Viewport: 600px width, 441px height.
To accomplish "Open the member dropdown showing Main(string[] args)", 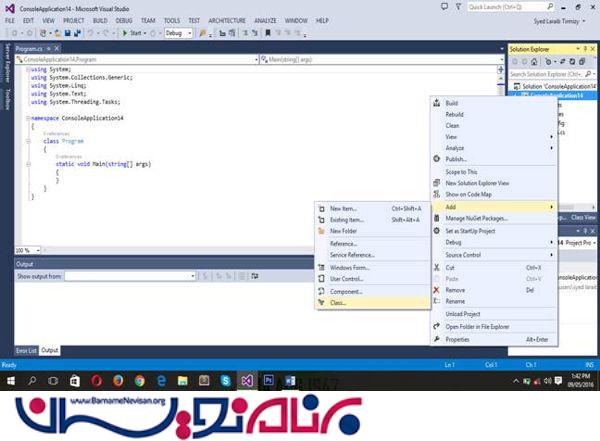I will click(382, 59).
